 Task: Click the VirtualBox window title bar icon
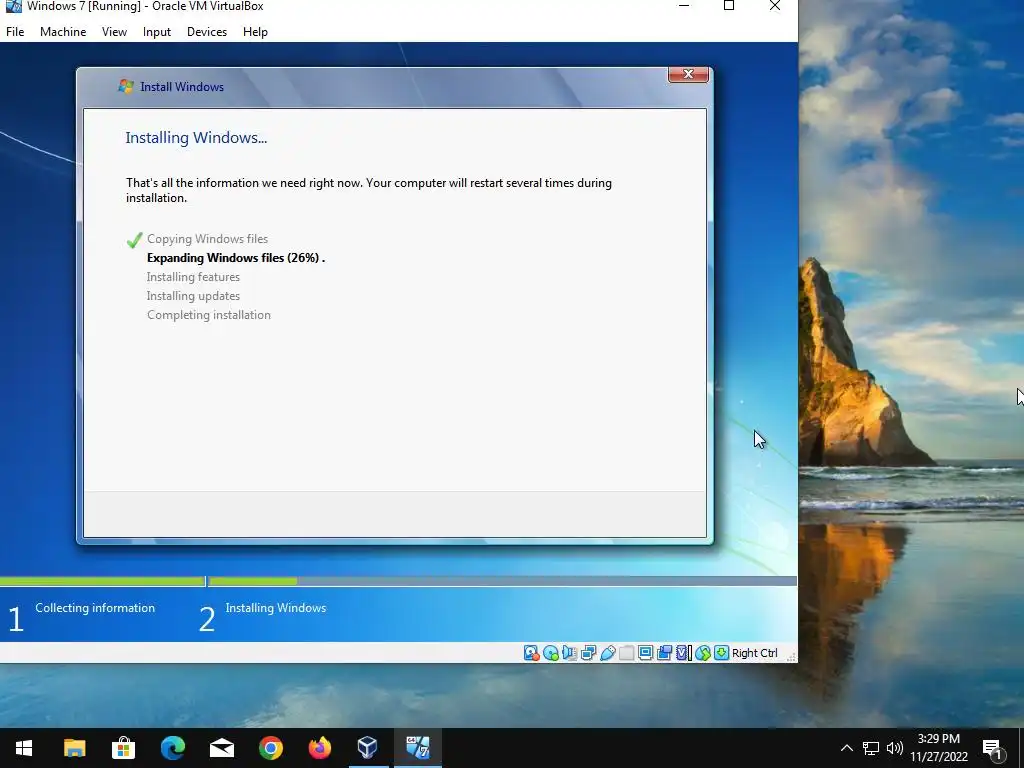coord(13,6)
